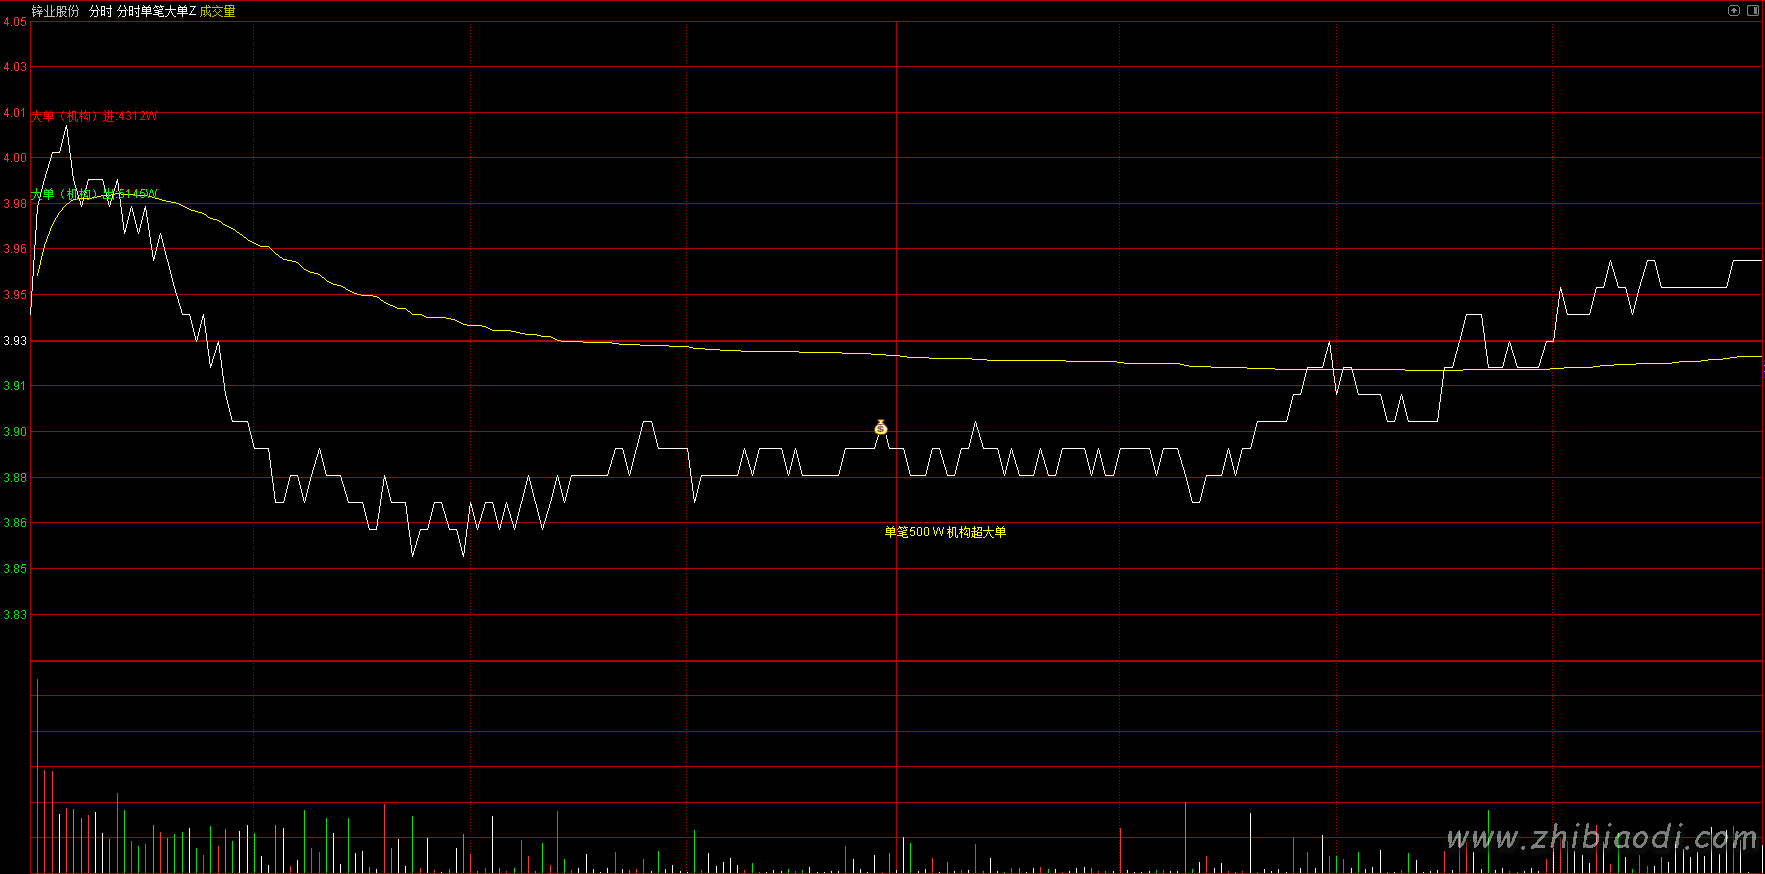Viewport: 1765px width, 874px height.
Task: Click the 3.90 price axis label
Action: pyautogui.click(x=15, y=432)
